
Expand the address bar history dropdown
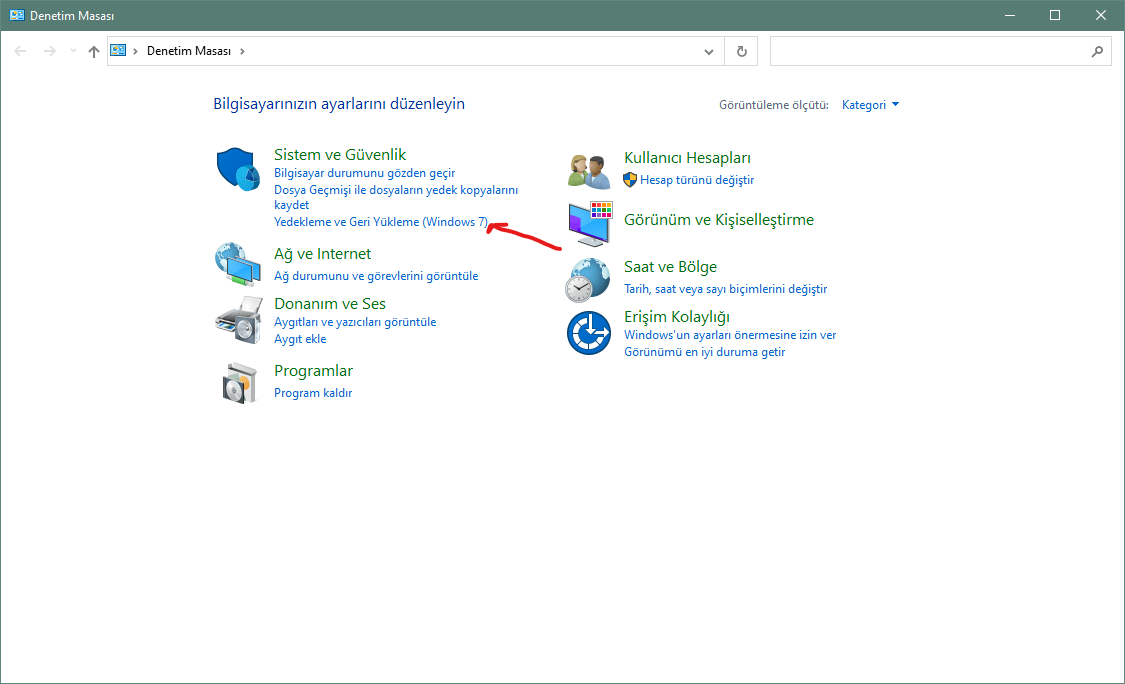click(x=709, y=51)
